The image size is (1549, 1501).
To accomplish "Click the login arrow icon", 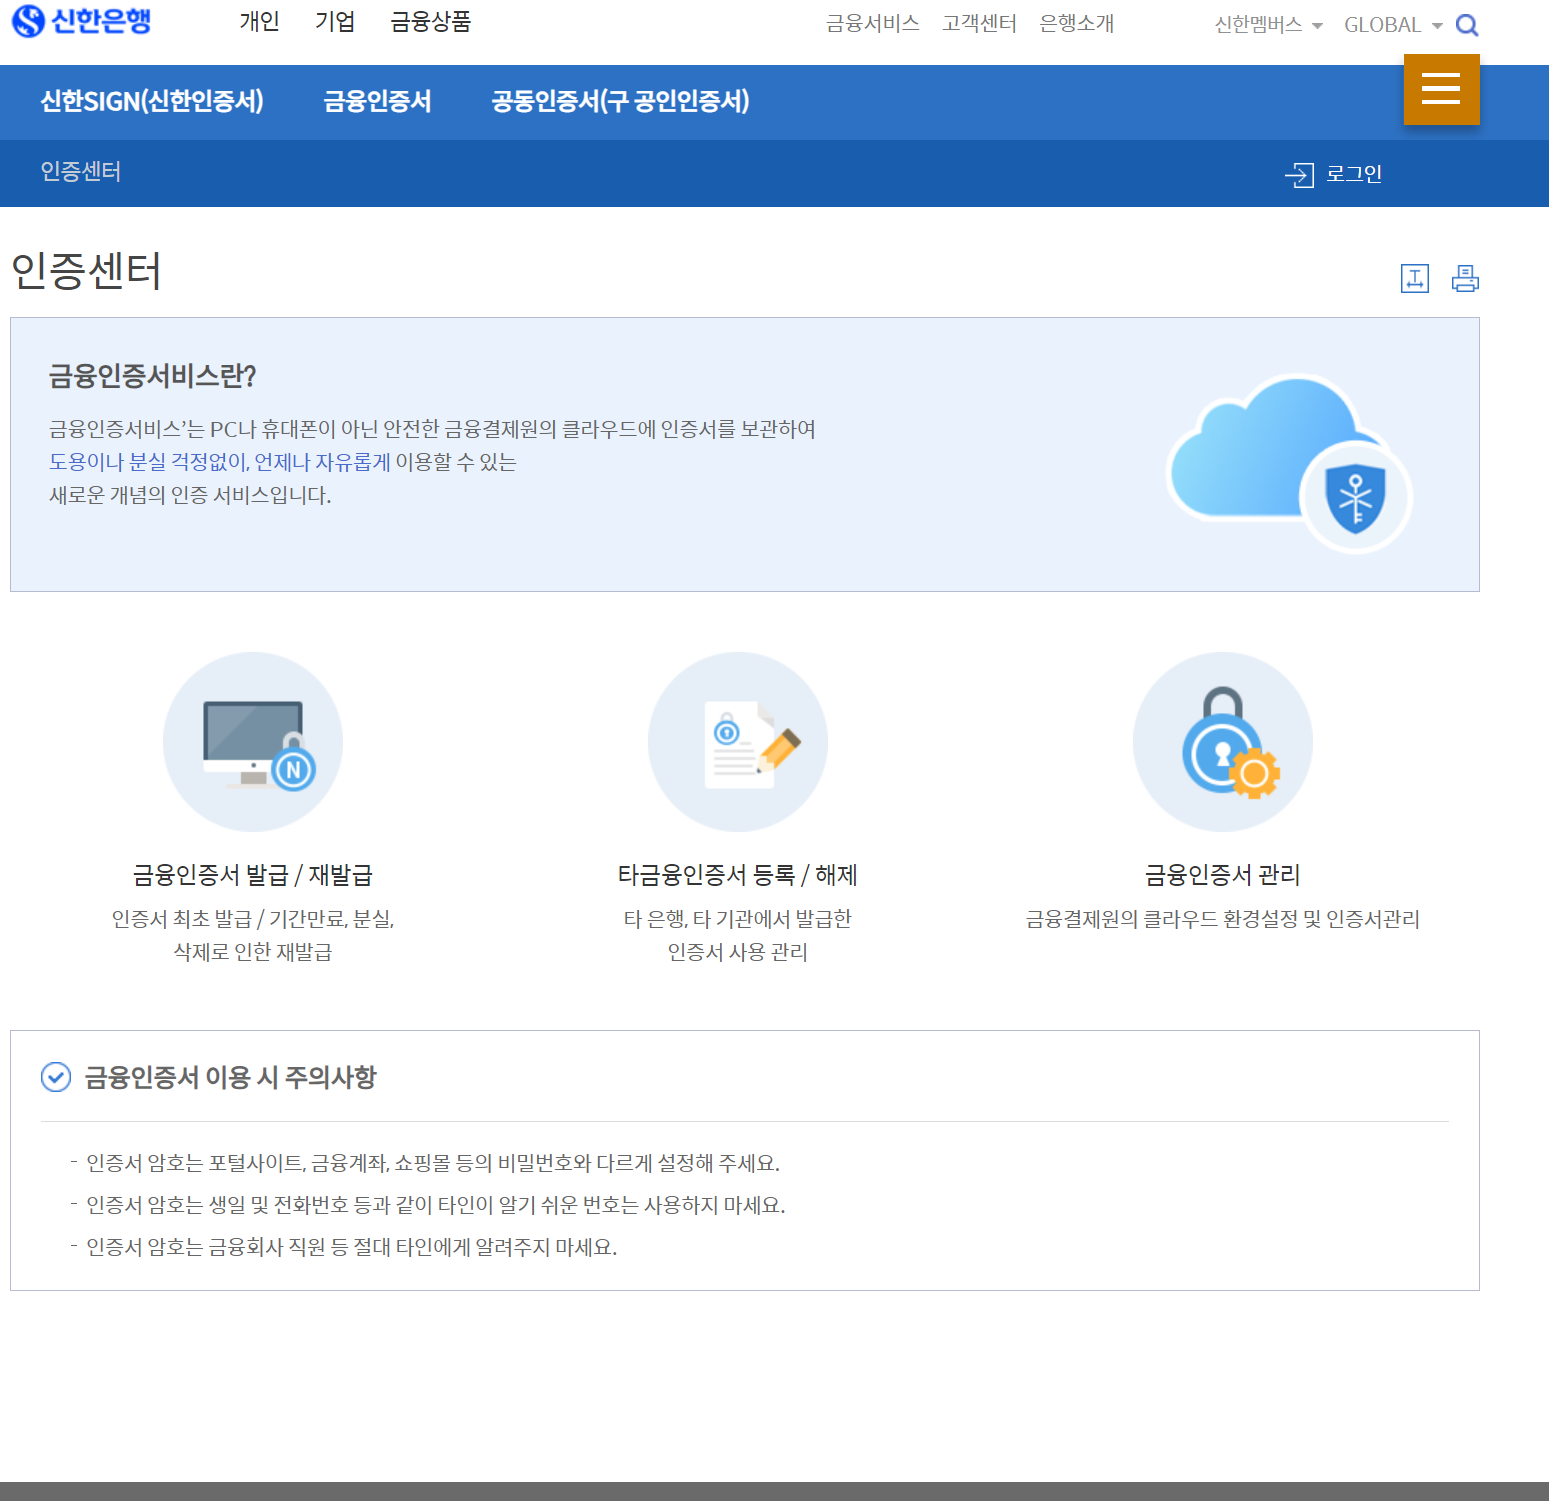I will pos(1299,175).
